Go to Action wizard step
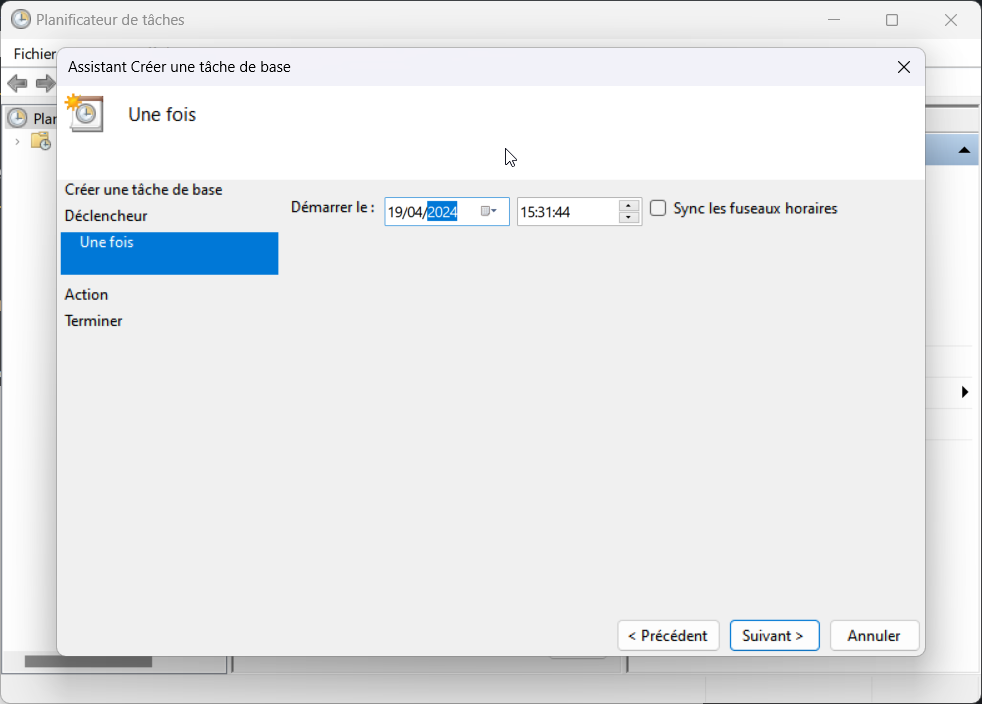The image size is (982, 704). coord(86,294)
